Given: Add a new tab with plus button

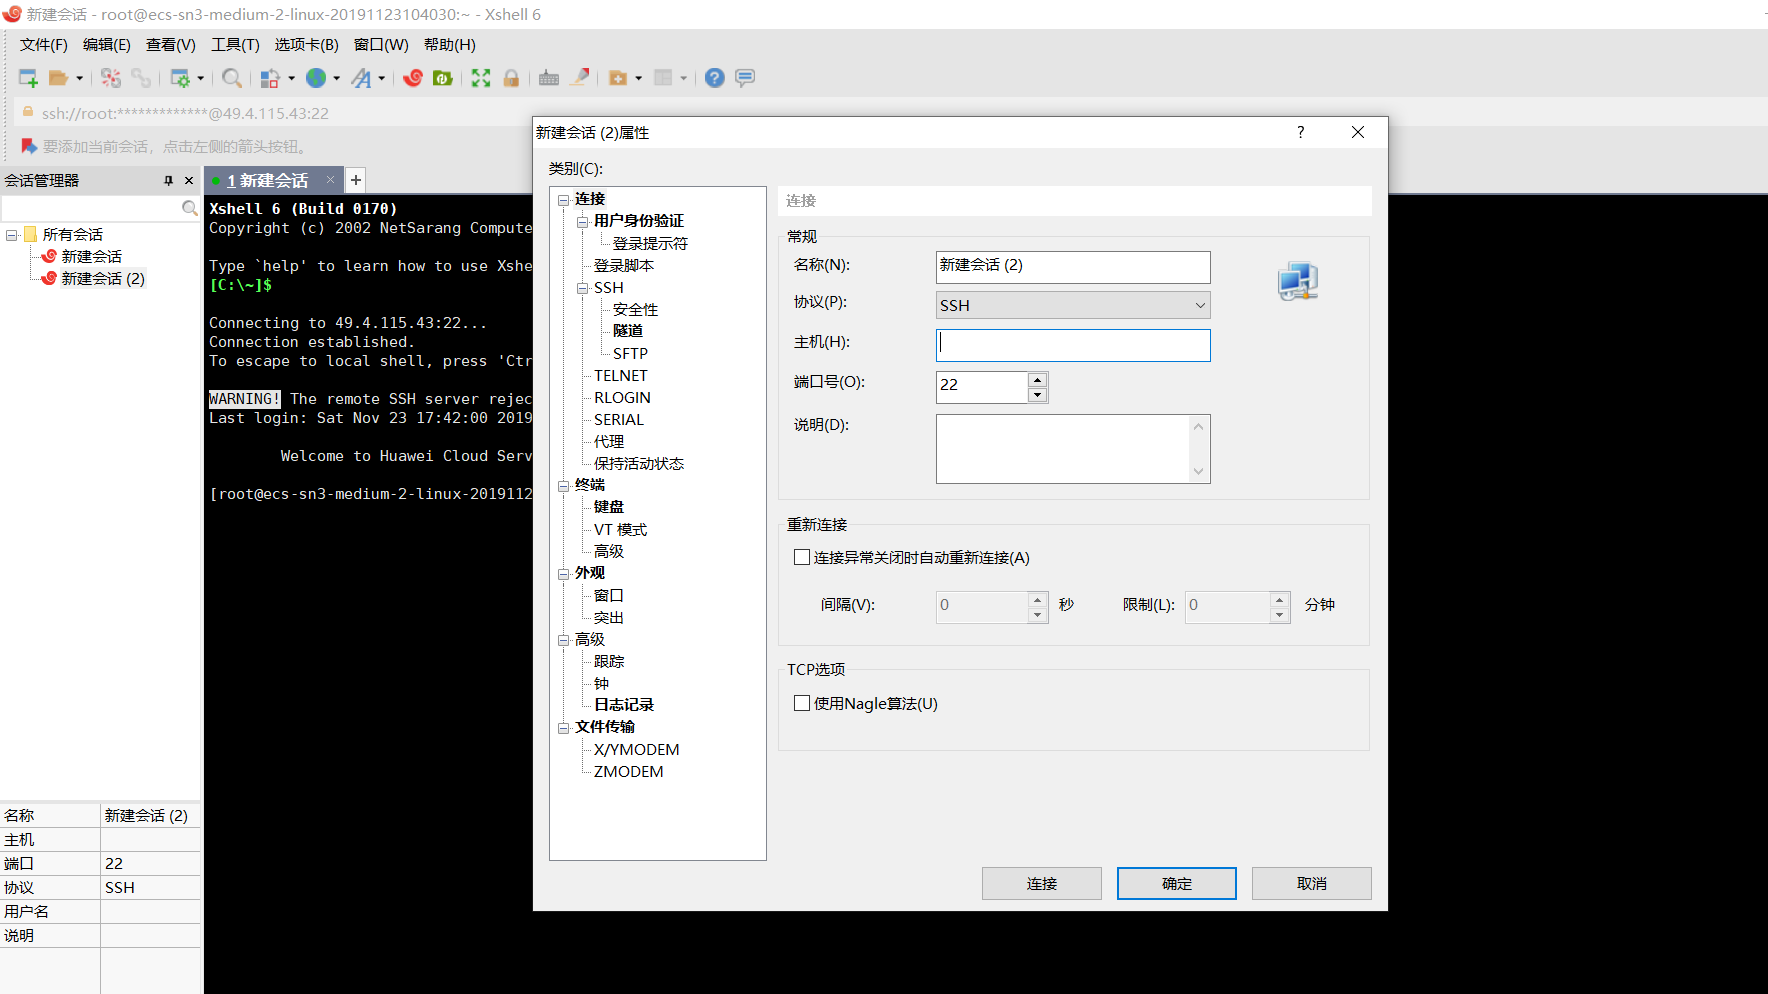Looking at the screenshot, I should [x=356, y=180].
